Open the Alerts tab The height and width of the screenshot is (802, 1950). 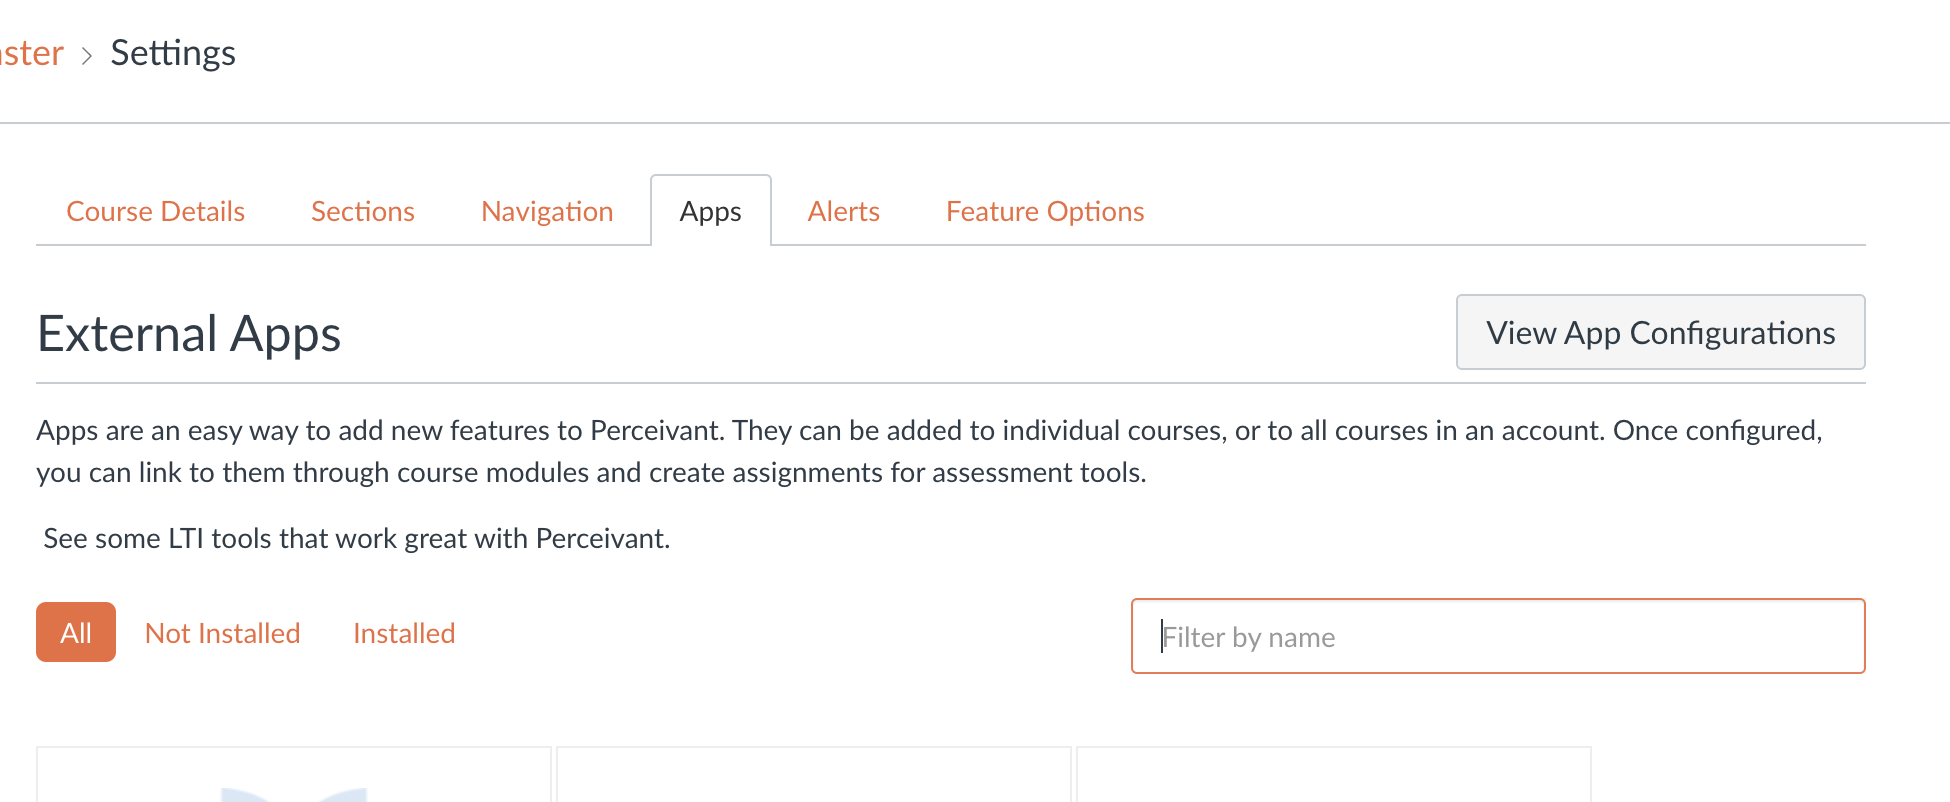[844, 211]
